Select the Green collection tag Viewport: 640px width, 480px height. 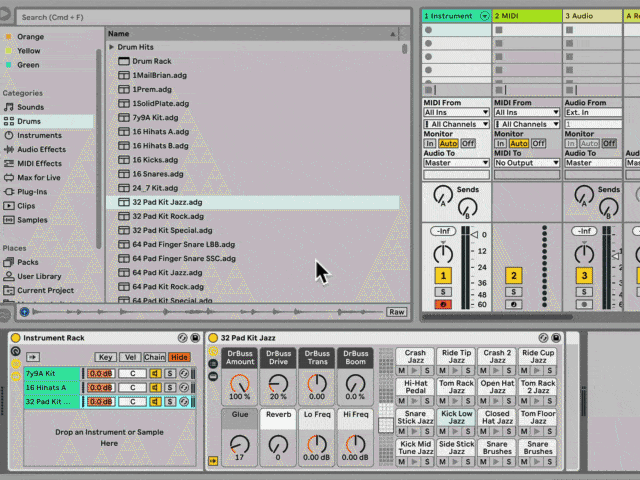coord(28,64)
